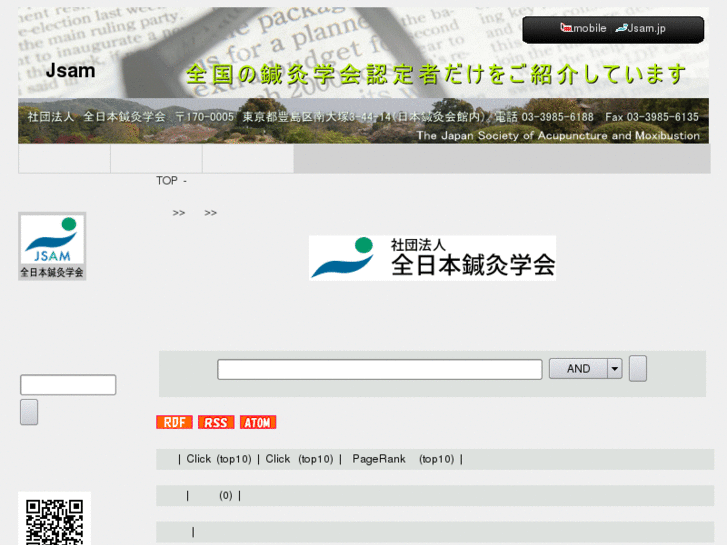Open the AND search mode dropdown
This screenshot has height=545, width=727.
[586, 369]
